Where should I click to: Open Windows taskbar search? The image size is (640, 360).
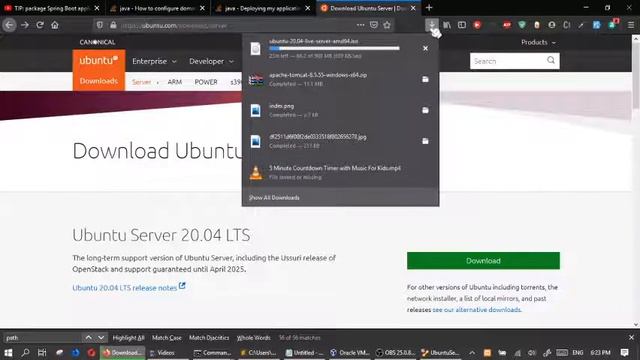tap(25, 353)
